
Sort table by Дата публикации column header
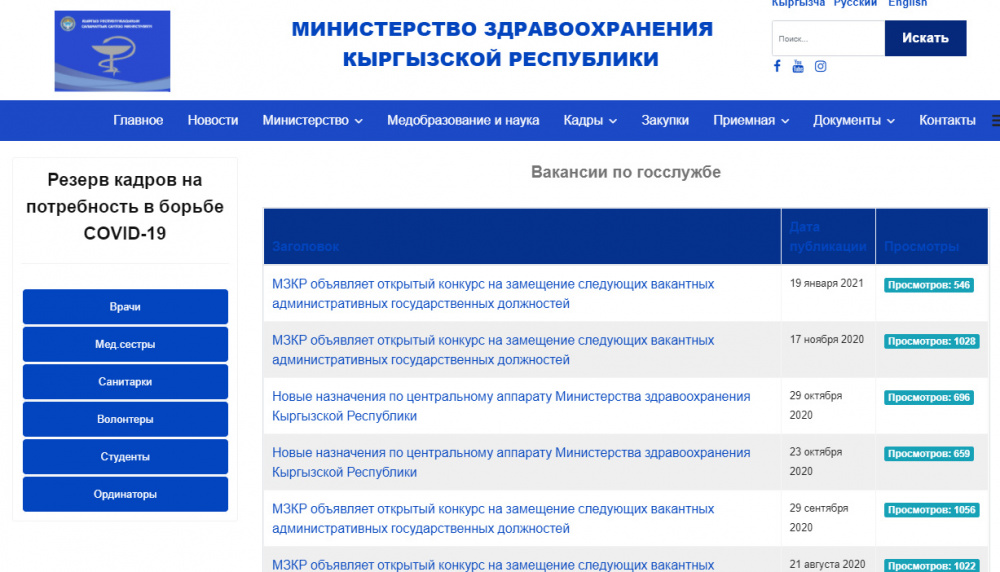pos(828,237)
